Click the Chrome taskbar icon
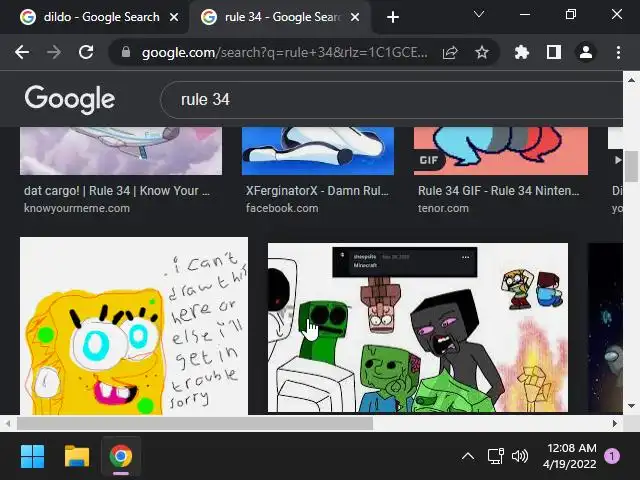This screenshot has height=480, width=640. 121,456
